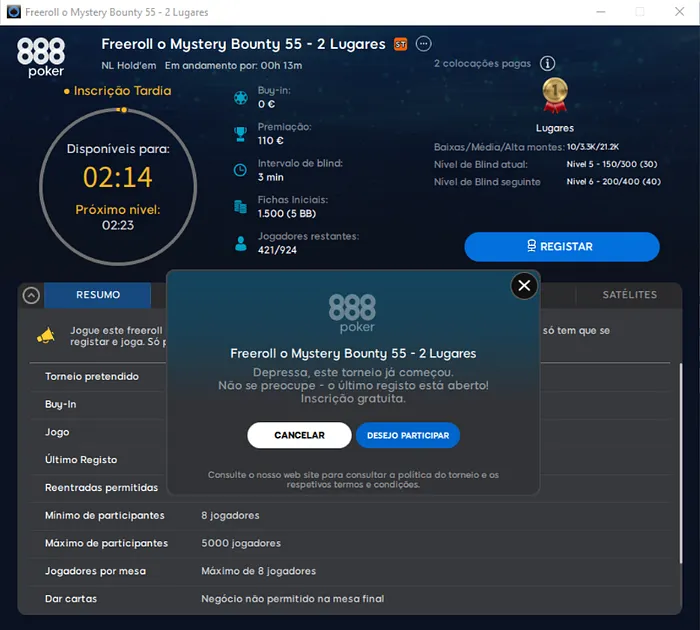Image resolution: width=700 pixels, height=630 pixels.
Task: Click the "Máximo de participantes" row label
Action: (107, 543)
